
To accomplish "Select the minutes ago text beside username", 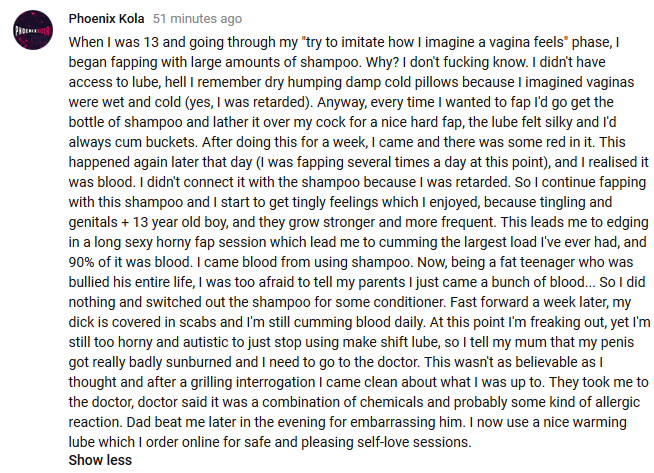I will (206, 19).
